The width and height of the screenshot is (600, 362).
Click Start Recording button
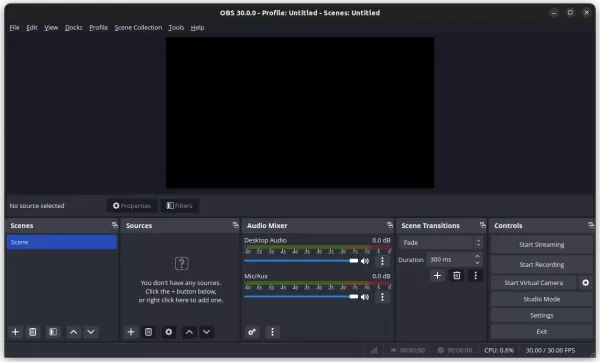[541, 264]
